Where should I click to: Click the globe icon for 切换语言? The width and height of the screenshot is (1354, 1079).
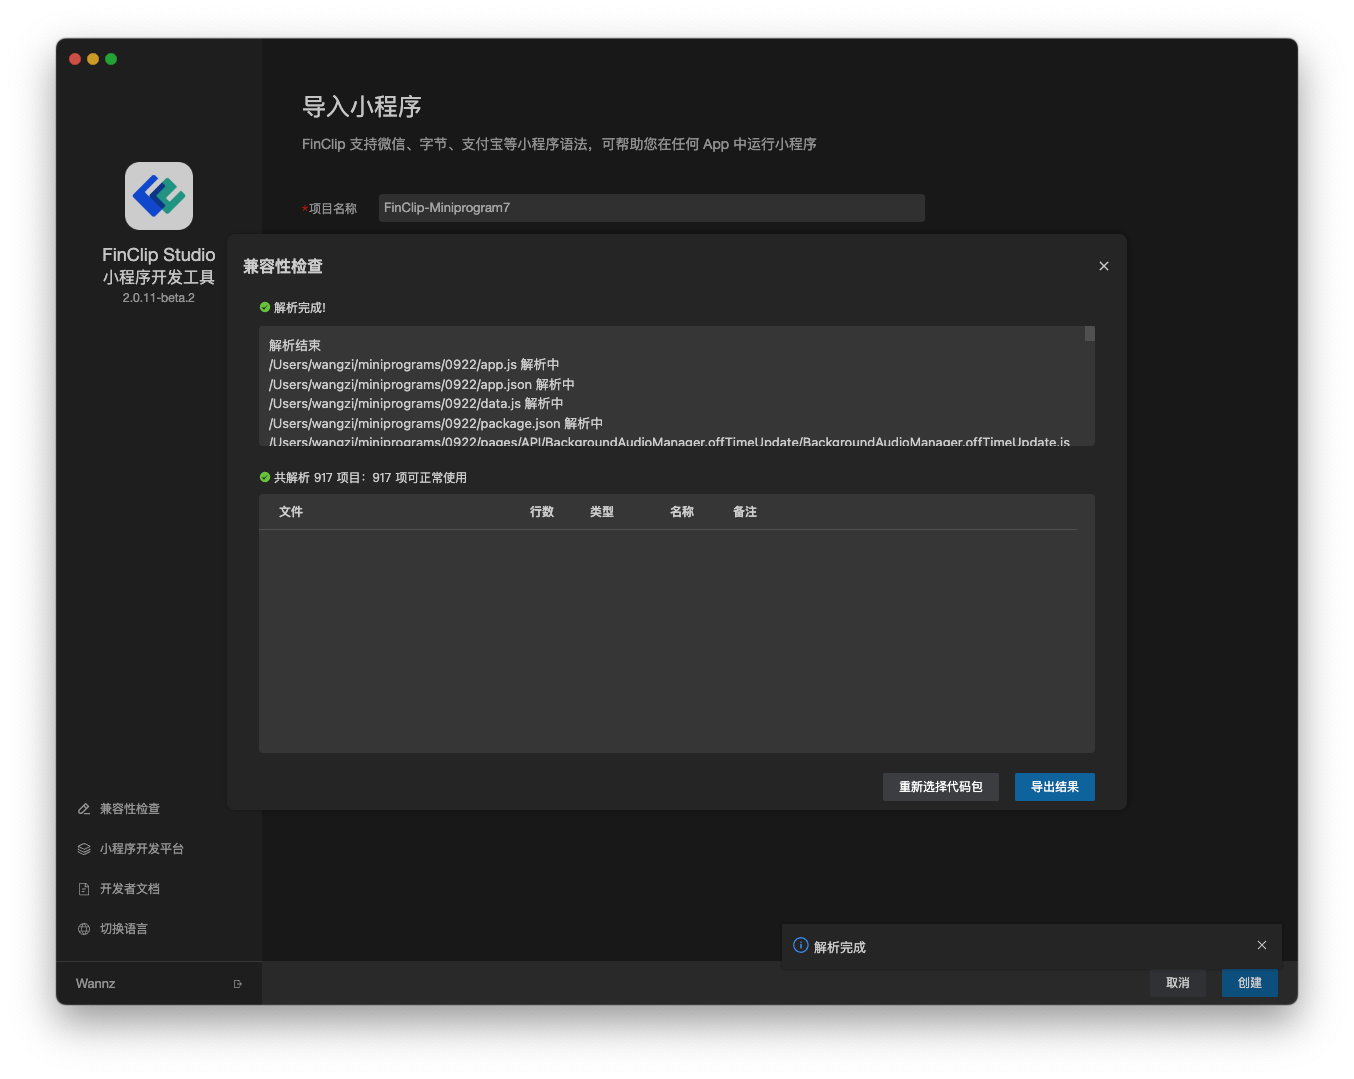pos(84,928)
